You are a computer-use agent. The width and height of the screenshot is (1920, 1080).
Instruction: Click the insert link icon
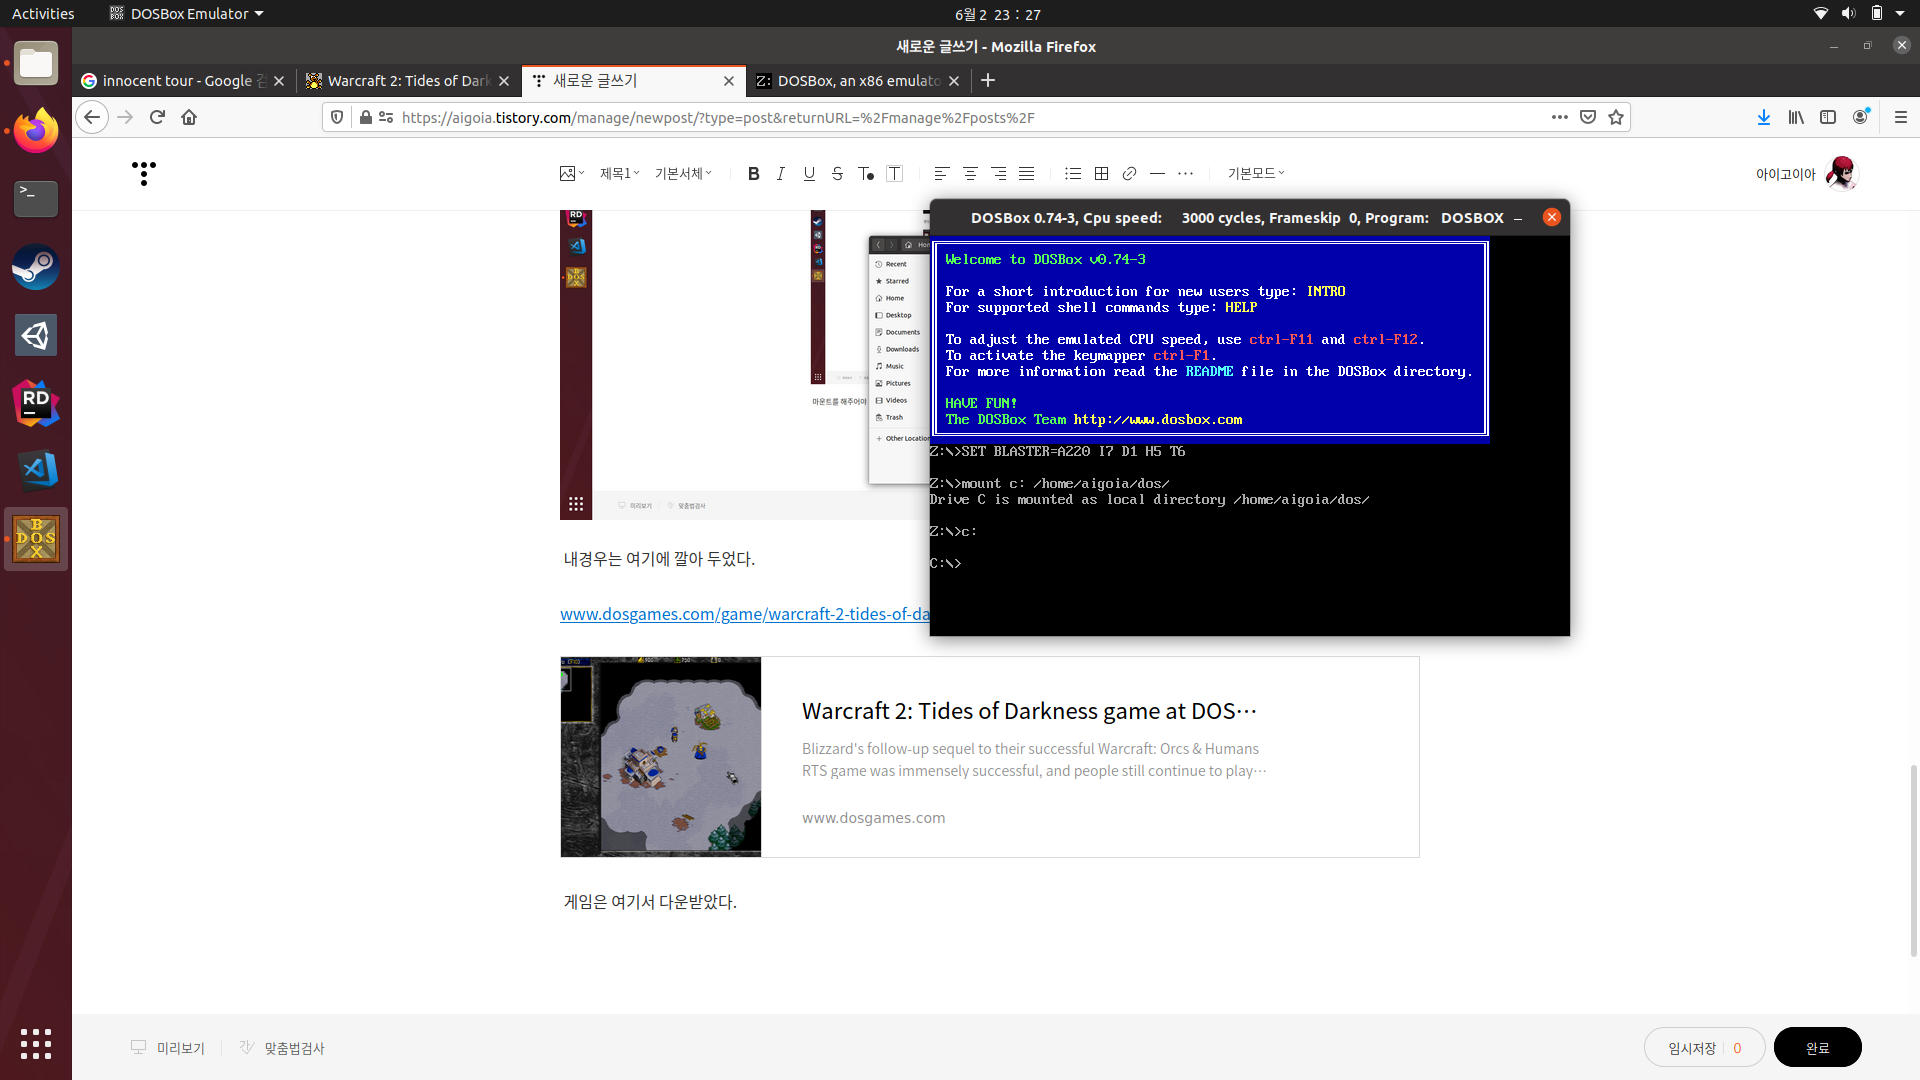[1129, 174]
